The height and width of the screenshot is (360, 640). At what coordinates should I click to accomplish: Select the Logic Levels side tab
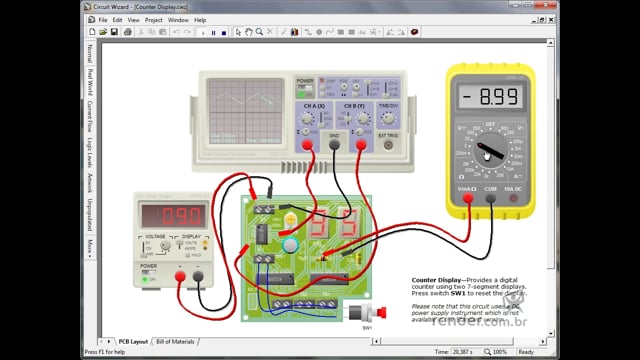(90, 152)
